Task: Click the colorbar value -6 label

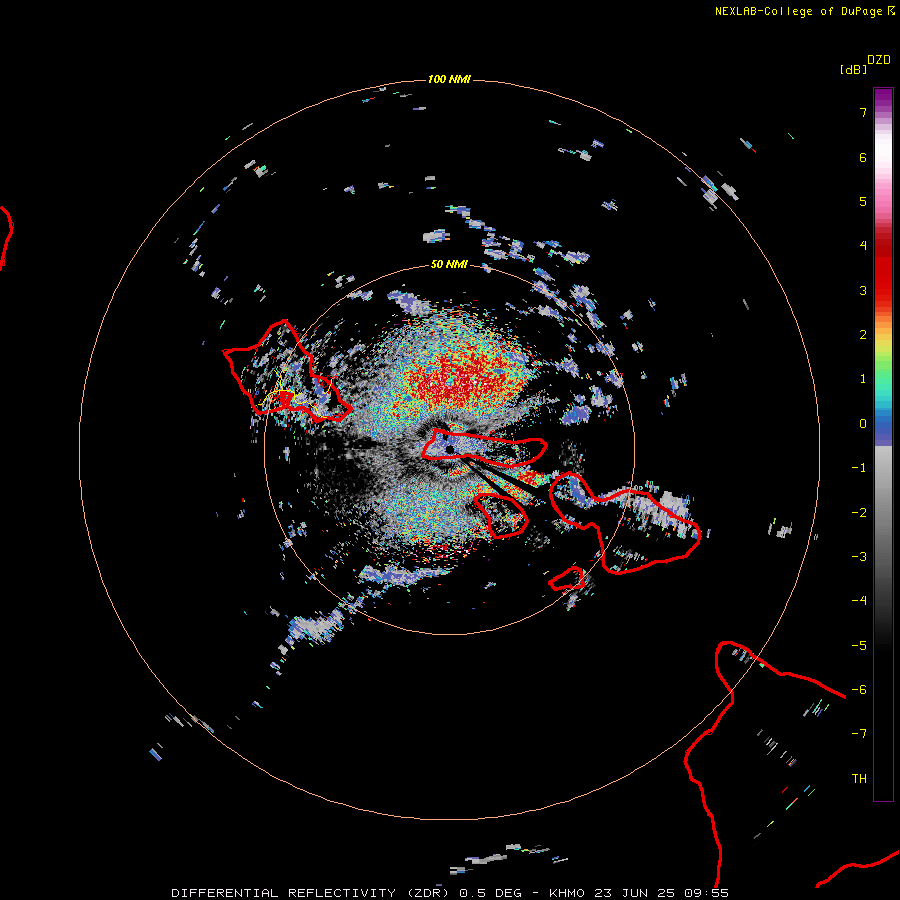Action: (859, 690)
